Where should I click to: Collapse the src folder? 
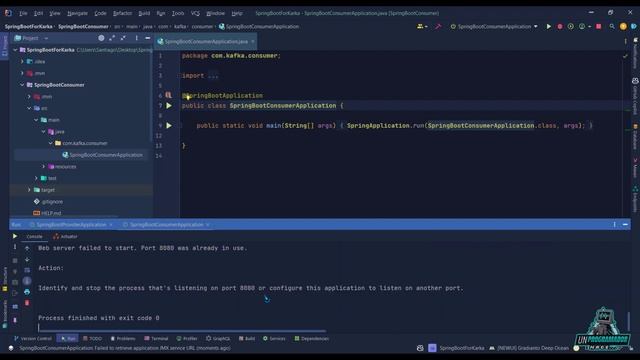(29, 108)
